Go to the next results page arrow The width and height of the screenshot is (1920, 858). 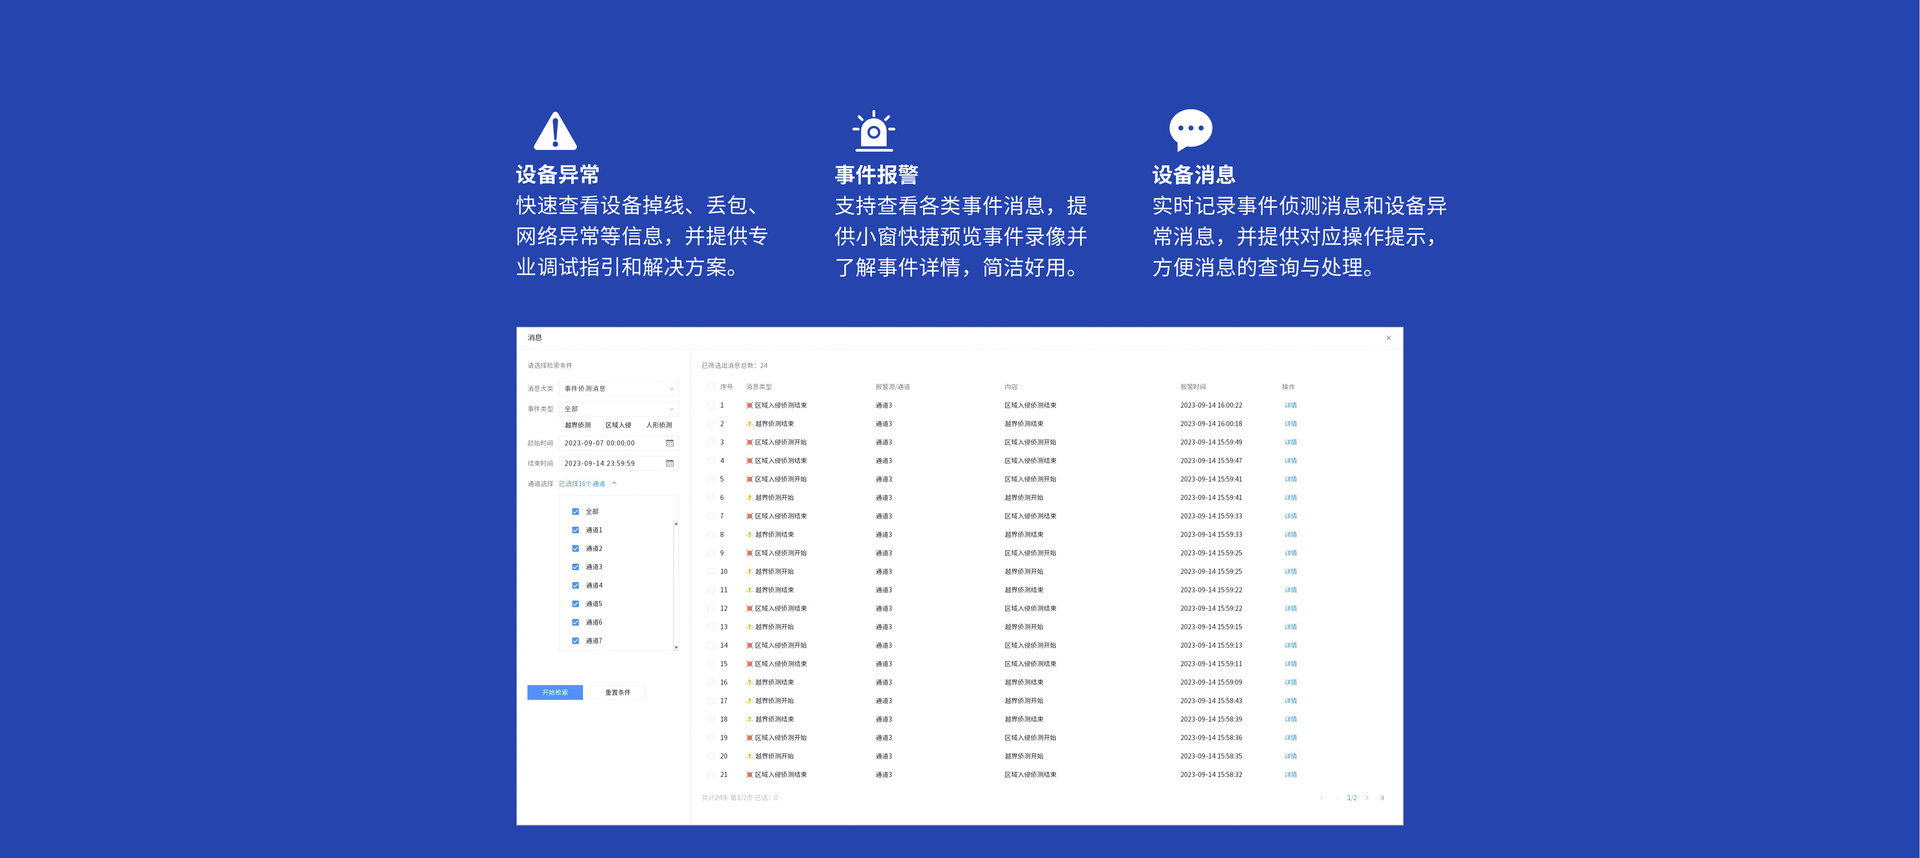pyautogui.click(x=1367, y=798)
